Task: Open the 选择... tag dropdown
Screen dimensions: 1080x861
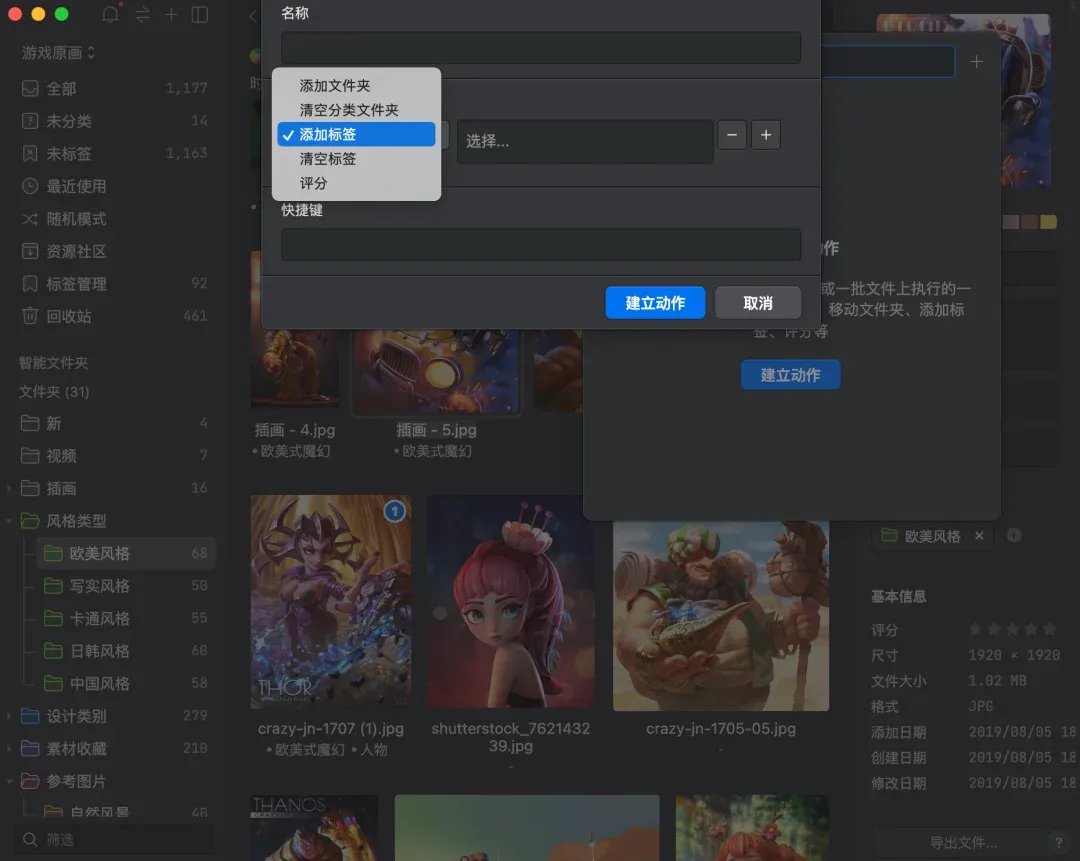Action: click(x=585, y=141)
